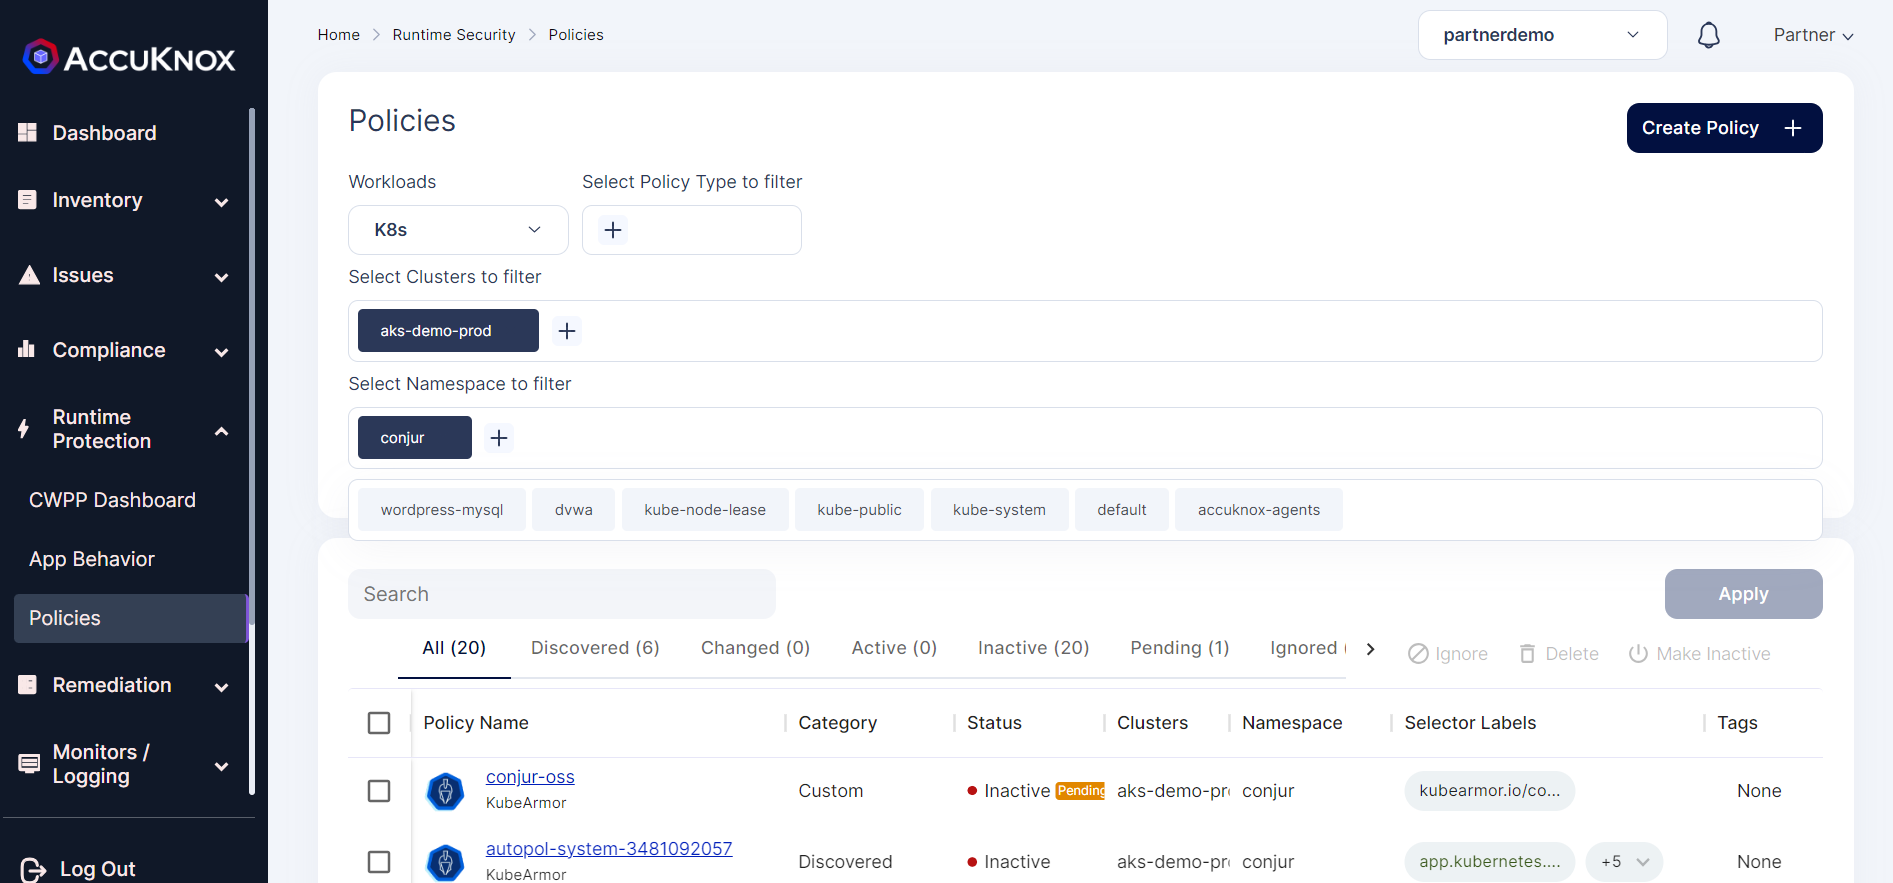Image resolution: width=1893 pixels, height=883 pixels.
Task: Open the conjur-oss policy link
Action: [x=530, y=777]
